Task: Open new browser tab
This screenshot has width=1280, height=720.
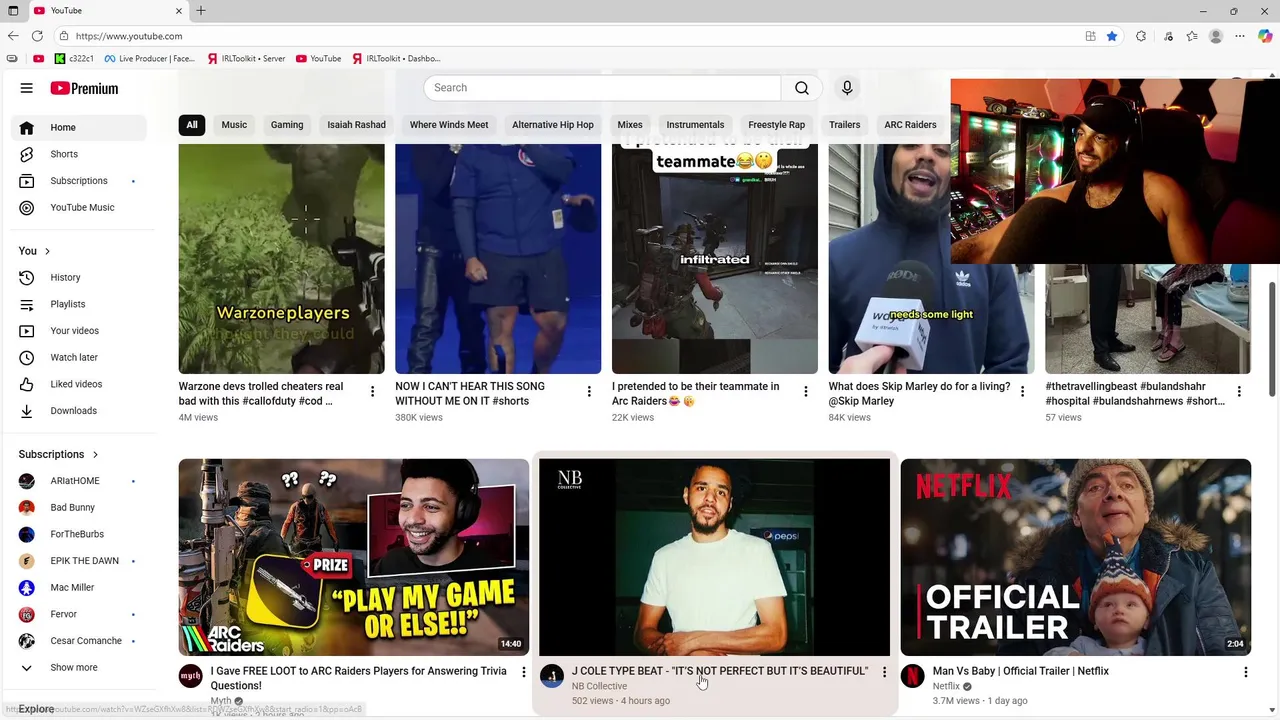Action: 201,11
